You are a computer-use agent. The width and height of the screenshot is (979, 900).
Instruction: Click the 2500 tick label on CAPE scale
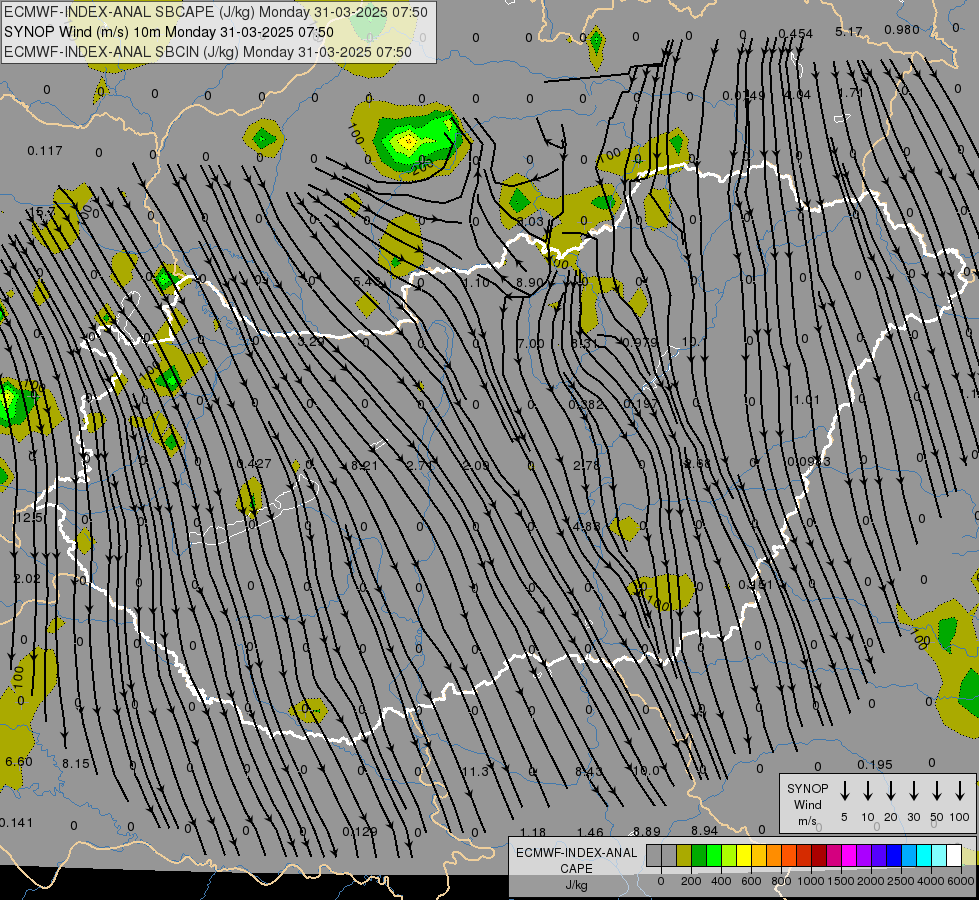click(901, 881)
